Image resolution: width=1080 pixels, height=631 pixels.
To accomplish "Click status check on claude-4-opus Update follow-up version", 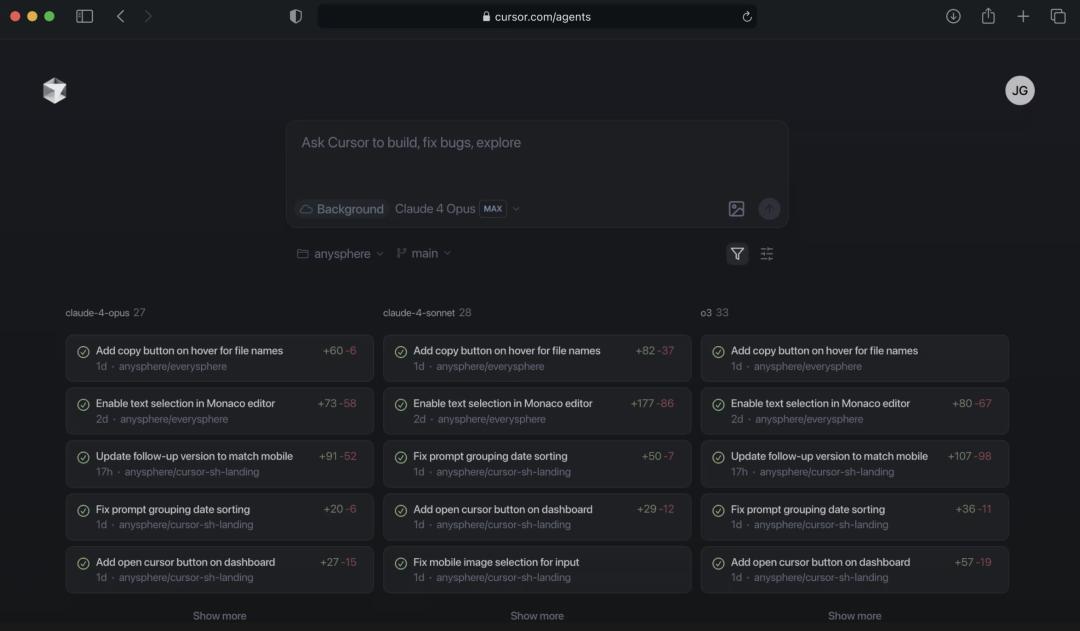I will click(83, 457).
